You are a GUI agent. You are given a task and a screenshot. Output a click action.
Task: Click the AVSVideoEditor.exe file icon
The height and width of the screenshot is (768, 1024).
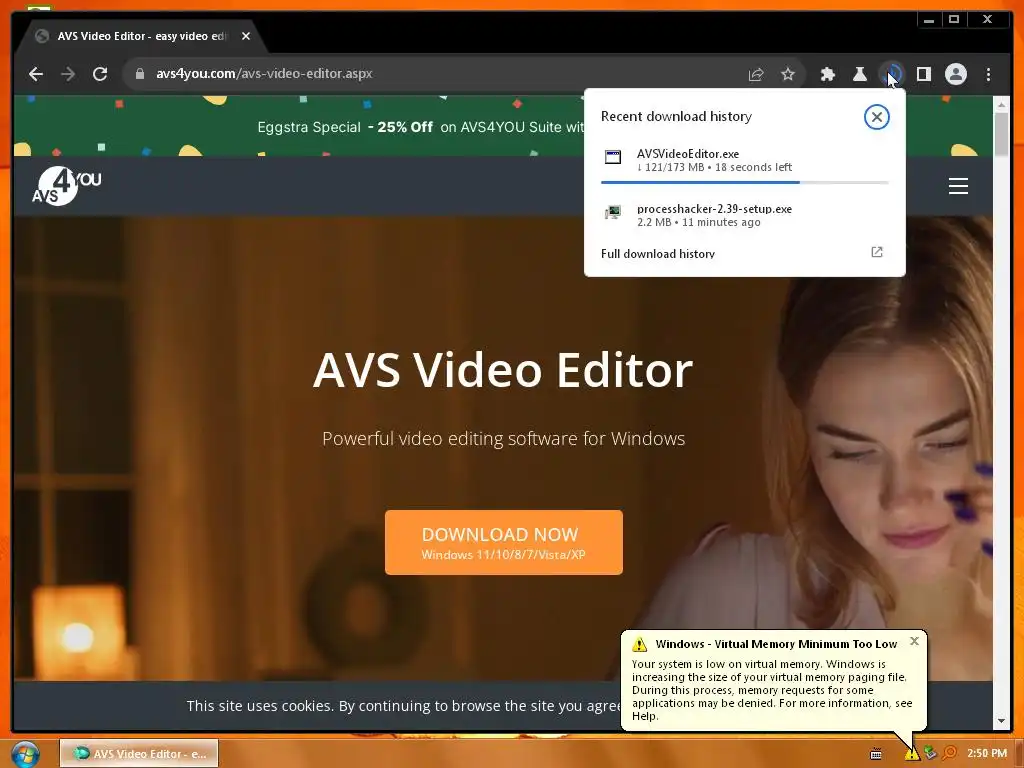[x=613, y=157]
